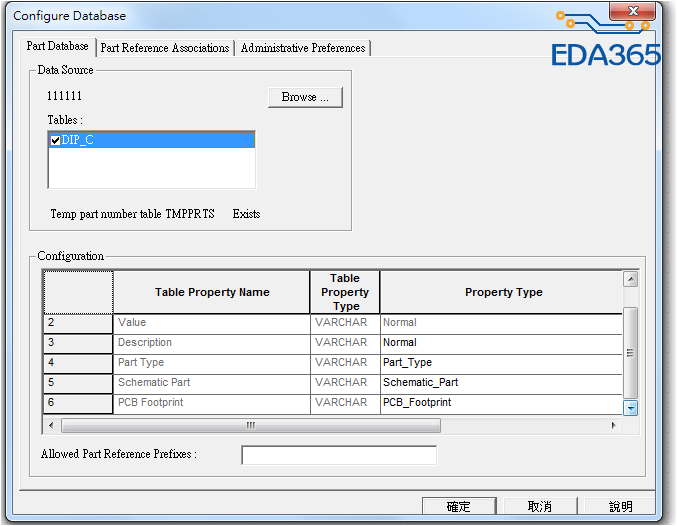Click the Allowed Part Reference Prefixes field
Image resolution: width=677 pixels, height=526 pixels.
tap(339, 455)
